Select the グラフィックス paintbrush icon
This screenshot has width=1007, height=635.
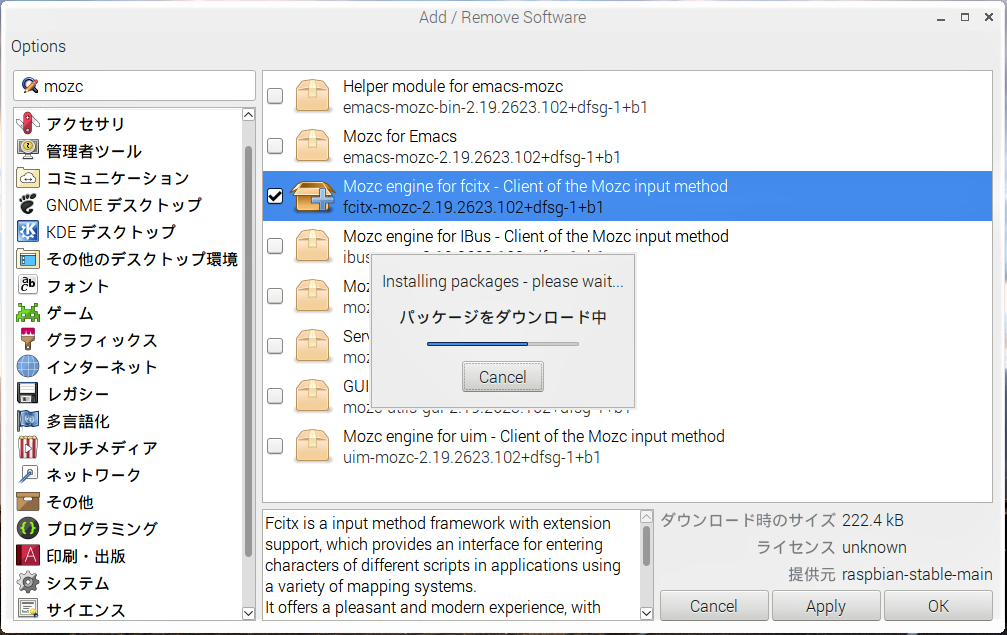click(28, 339)
